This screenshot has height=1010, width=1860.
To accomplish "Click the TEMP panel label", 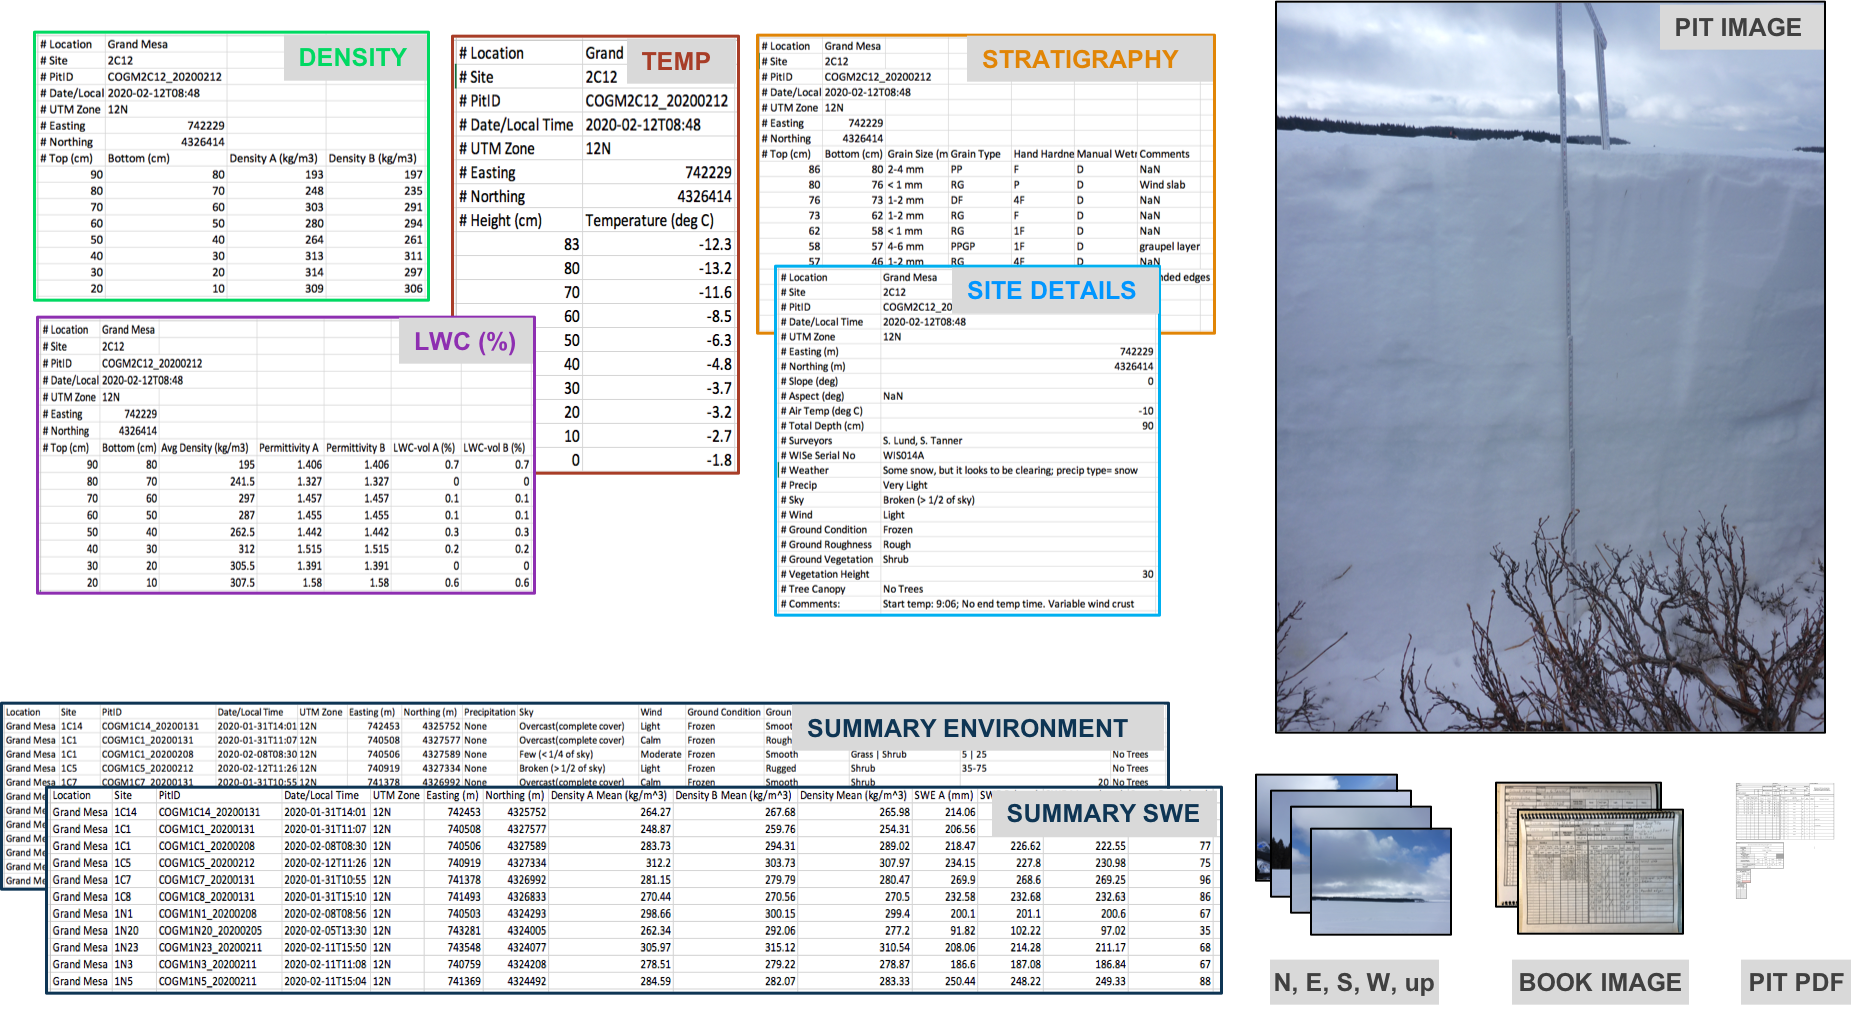I will coord(676,61).
